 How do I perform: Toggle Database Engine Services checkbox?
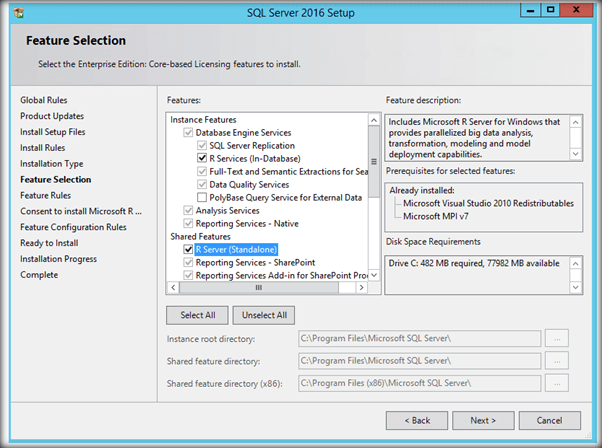click(x=188, y=133)
